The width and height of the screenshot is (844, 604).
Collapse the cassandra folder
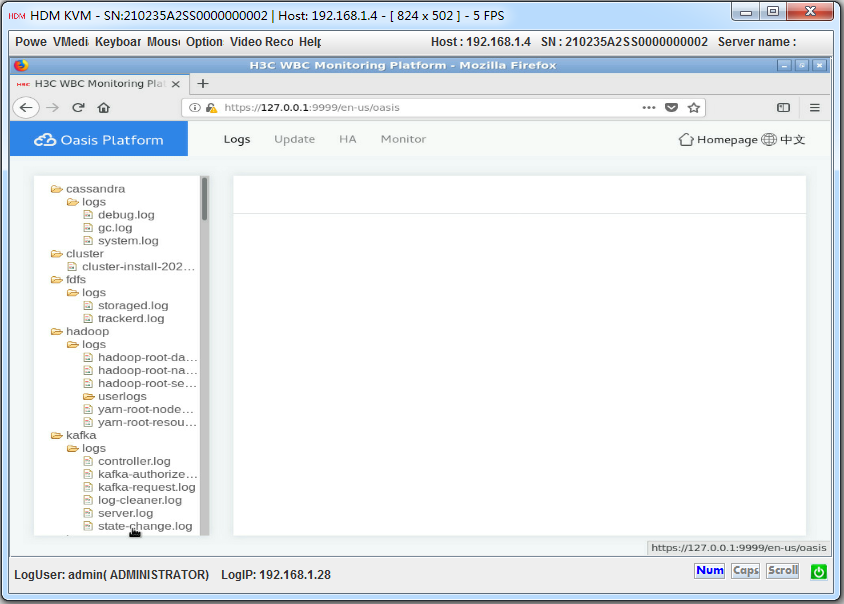[x=57, y=189]
